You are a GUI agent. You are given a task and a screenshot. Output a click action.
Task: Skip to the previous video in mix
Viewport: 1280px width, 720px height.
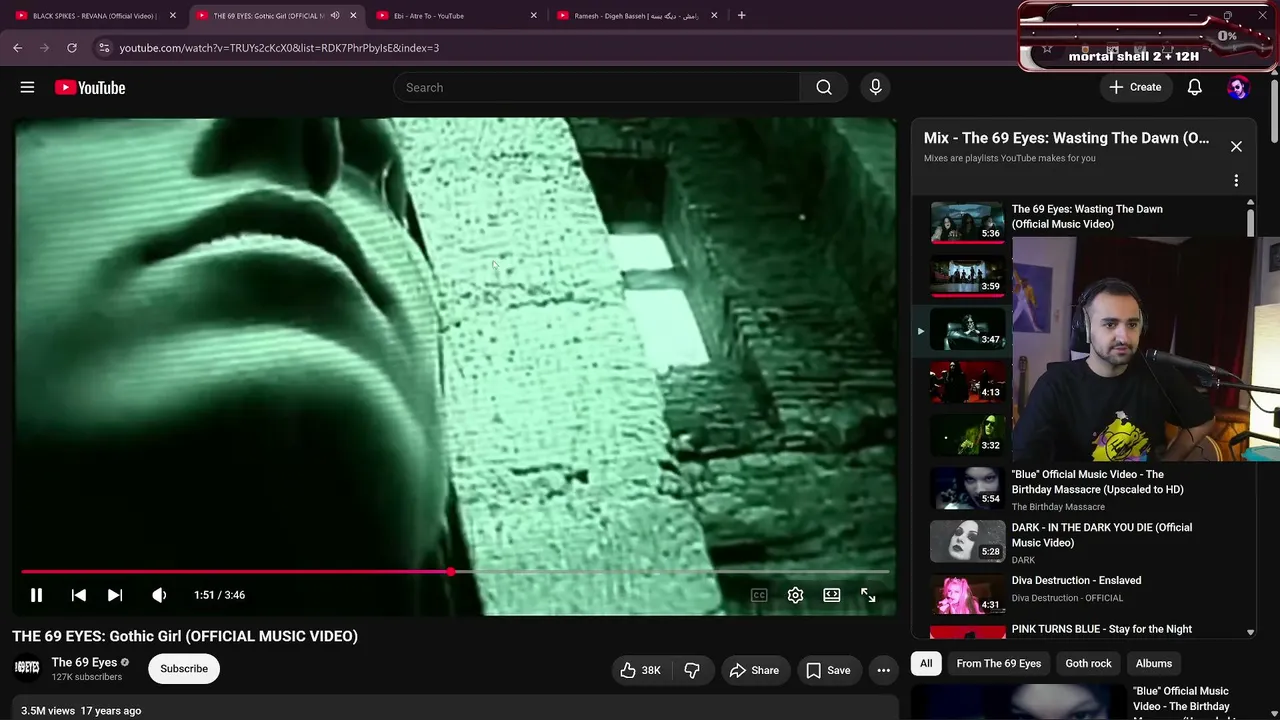click(78, 595)
